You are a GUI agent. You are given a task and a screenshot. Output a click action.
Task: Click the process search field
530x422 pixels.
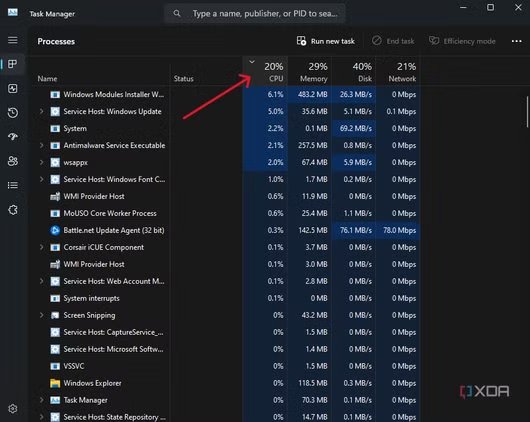[x=255, y=14]
